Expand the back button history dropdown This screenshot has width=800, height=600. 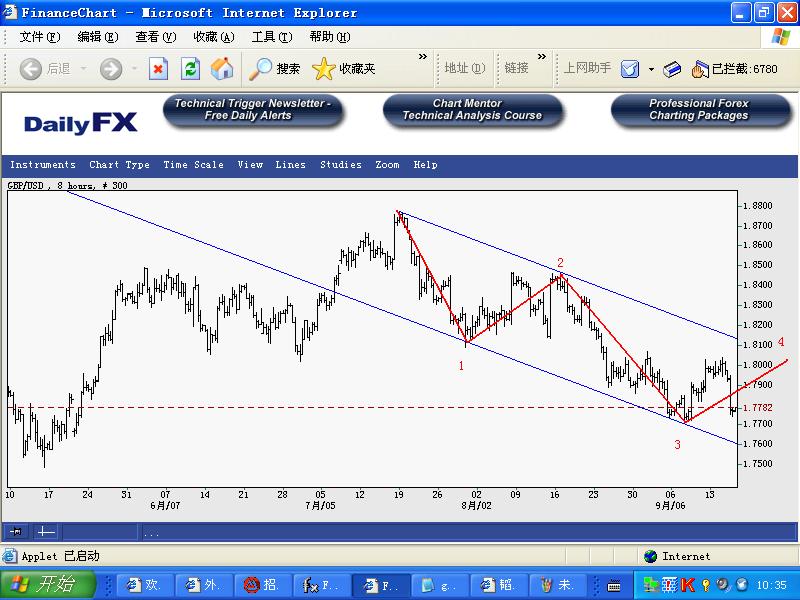[x=84, y=69]
